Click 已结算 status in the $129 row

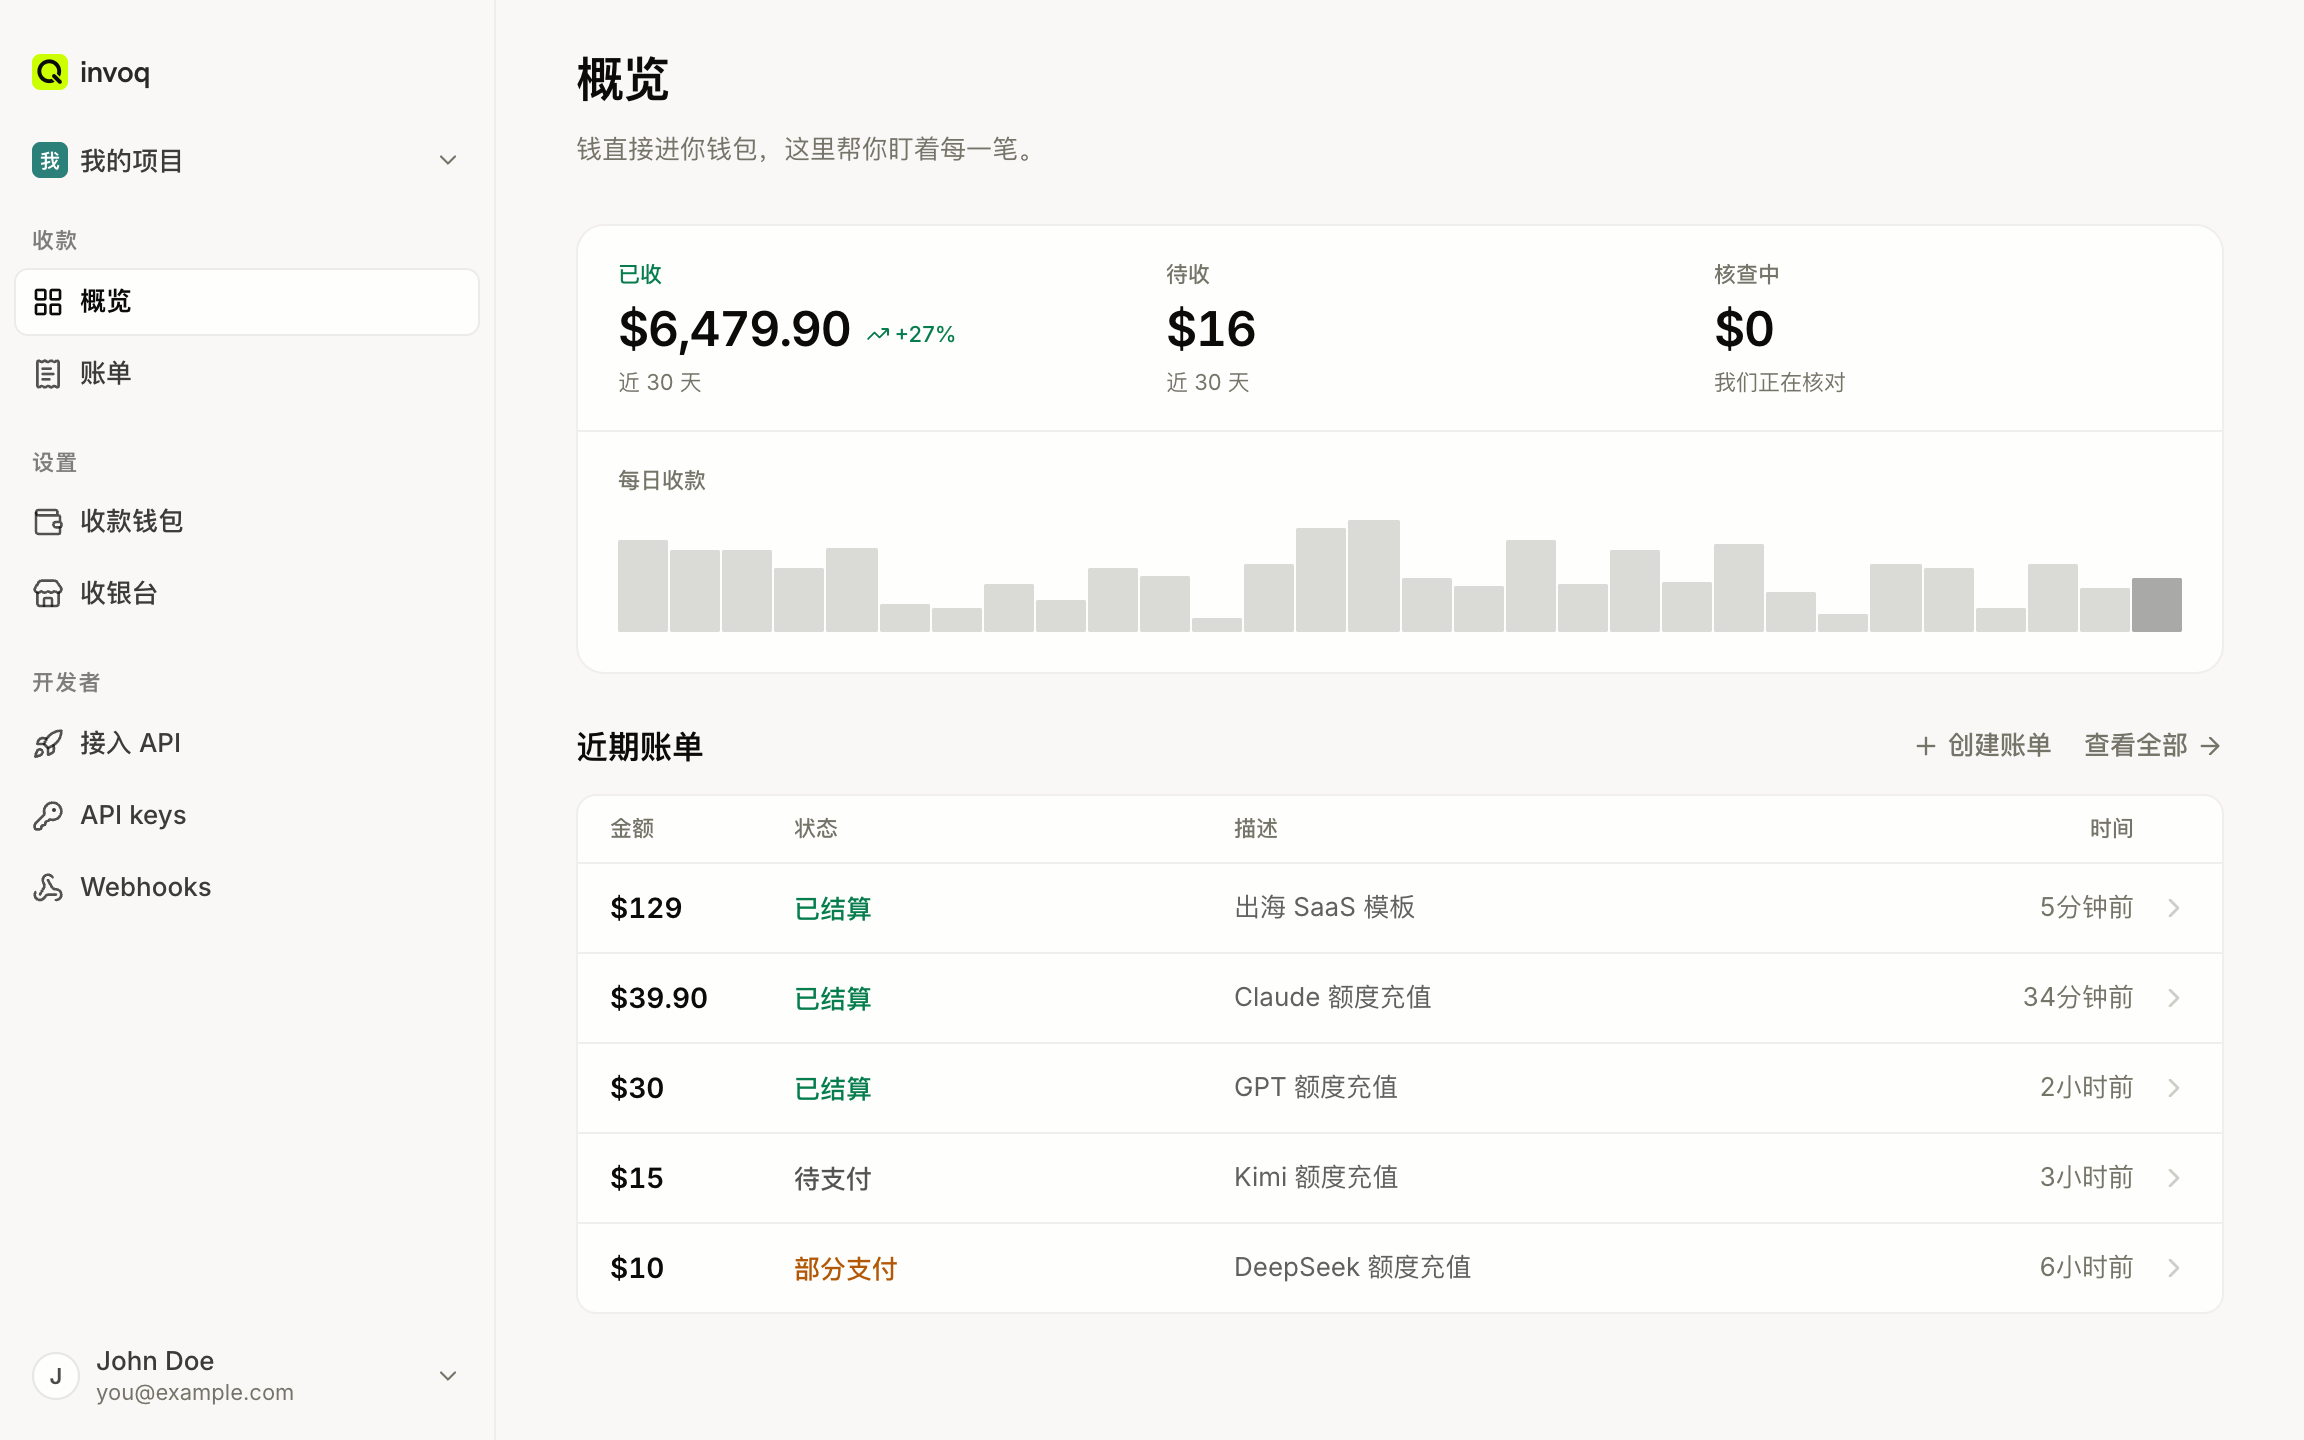point(833,908)
